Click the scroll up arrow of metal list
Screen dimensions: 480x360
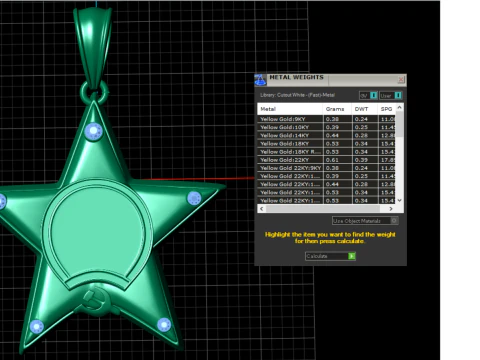coord(400,107)
